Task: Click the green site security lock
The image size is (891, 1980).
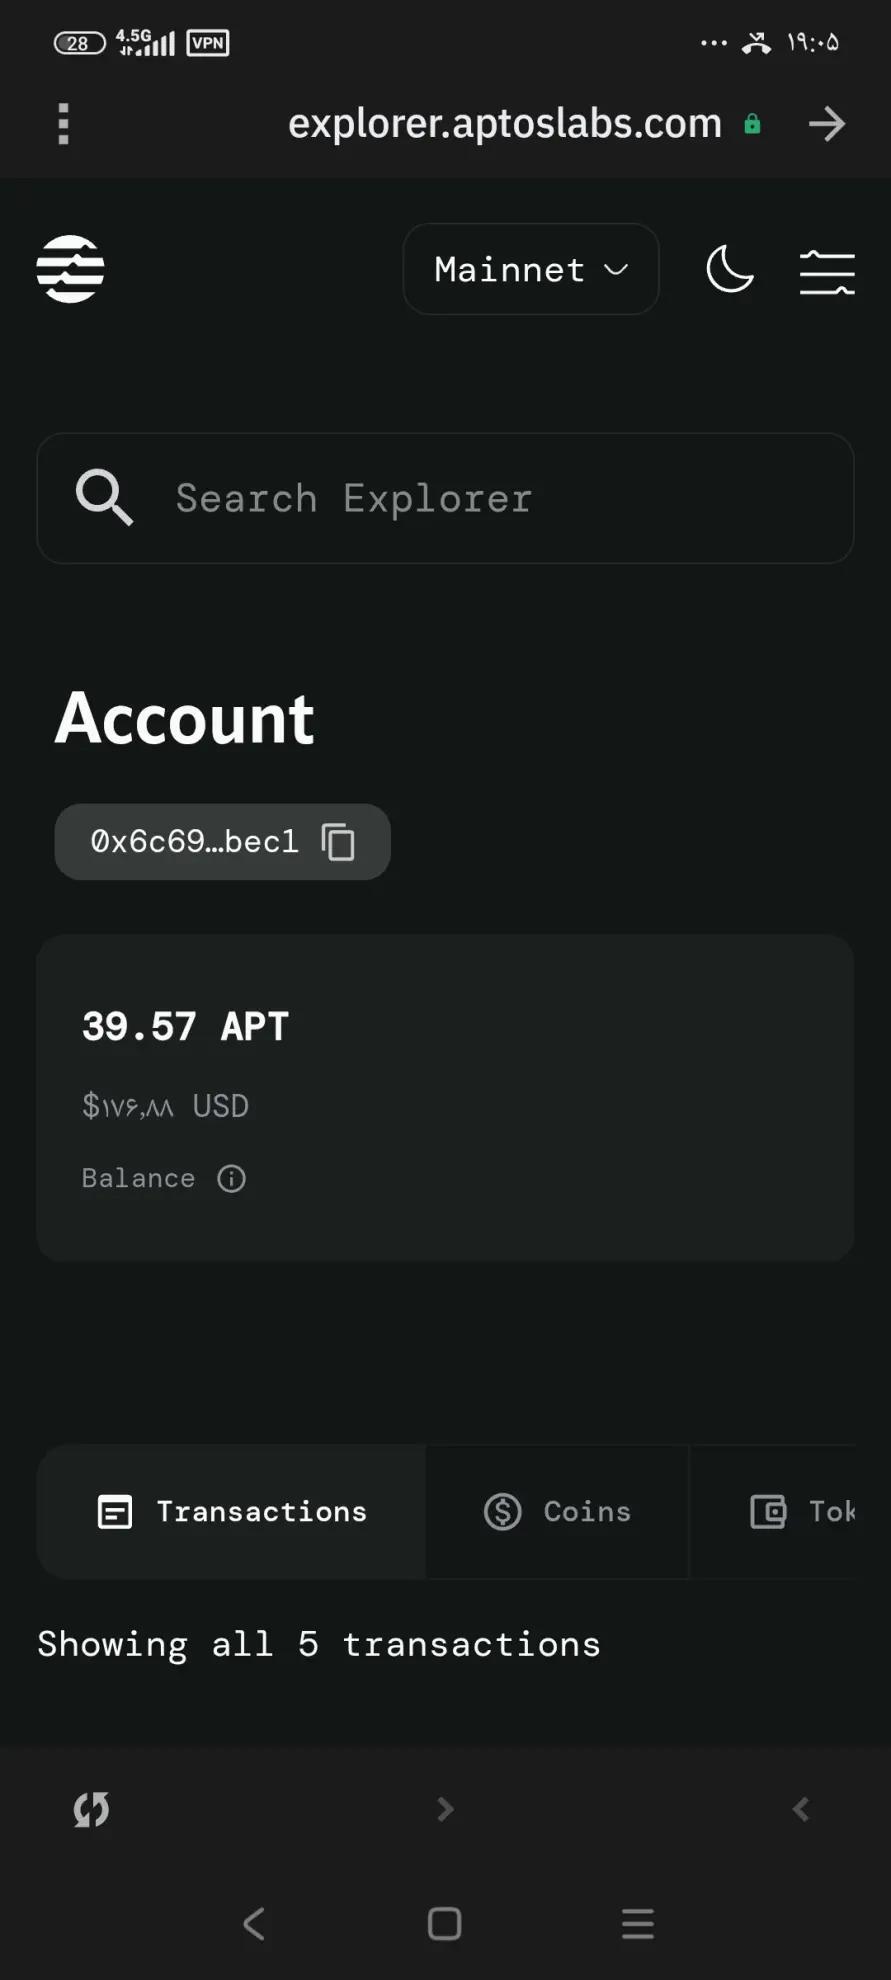Action: 752,124
